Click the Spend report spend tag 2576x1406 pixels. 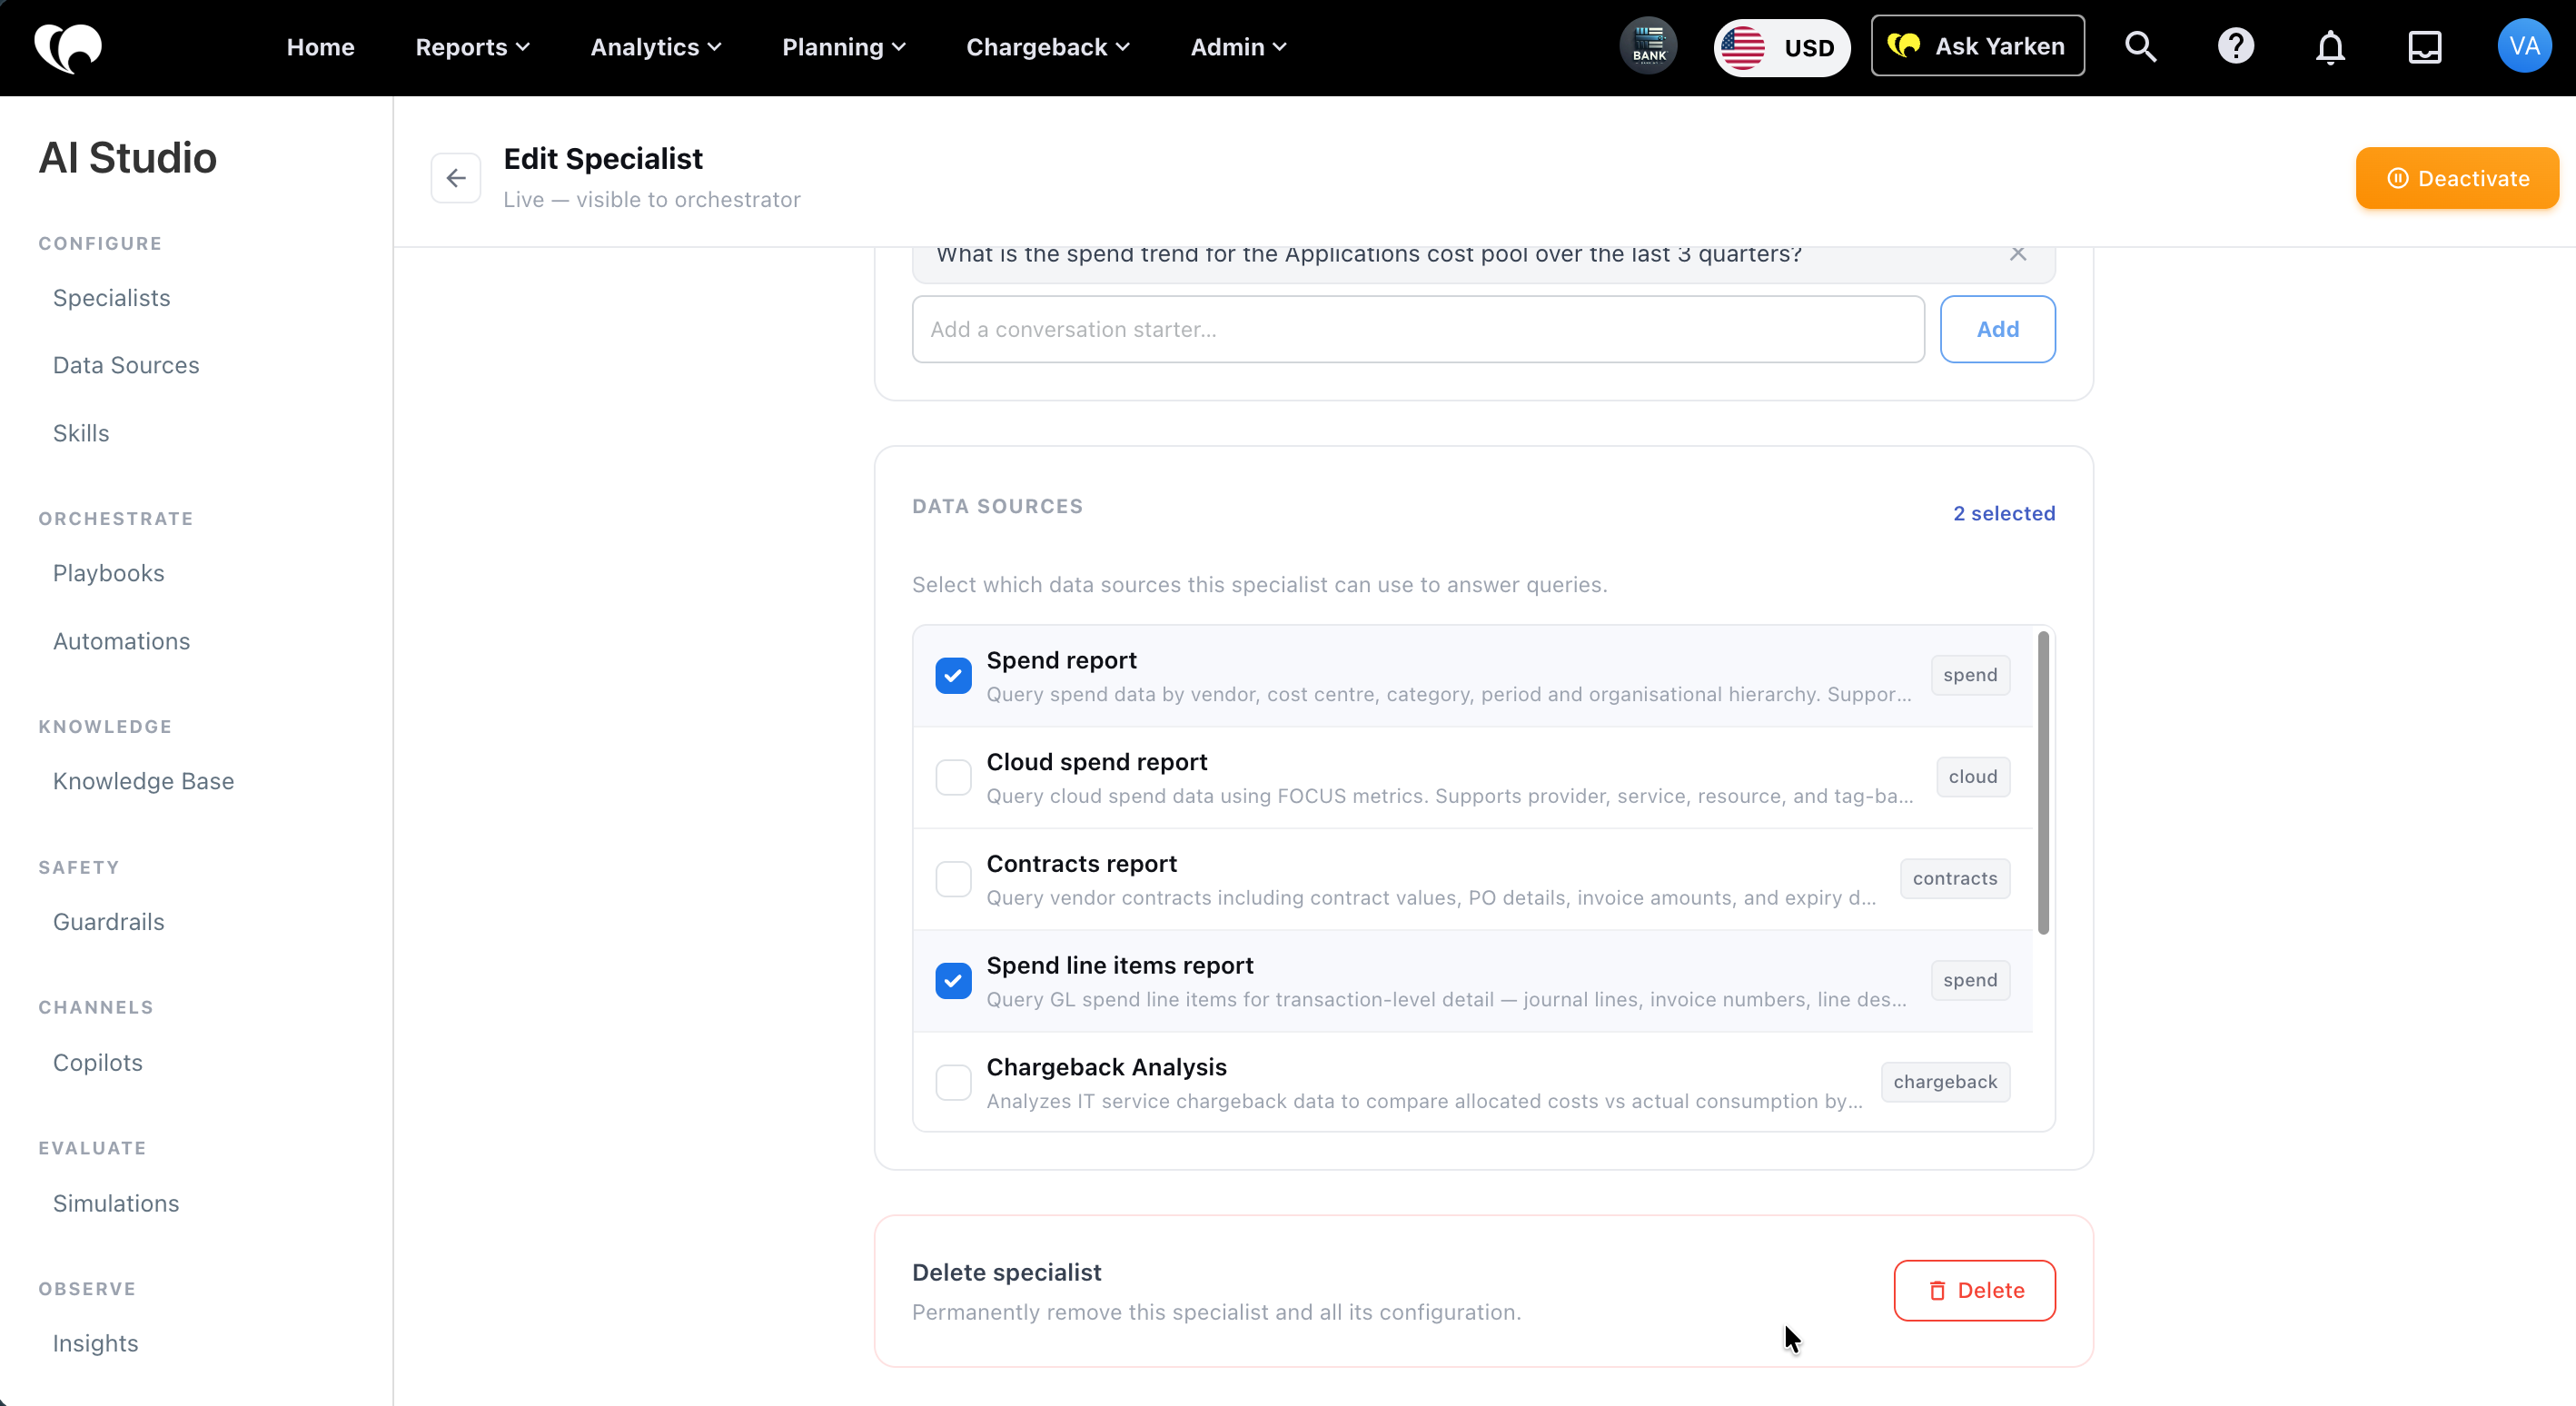click(1970, 676)
